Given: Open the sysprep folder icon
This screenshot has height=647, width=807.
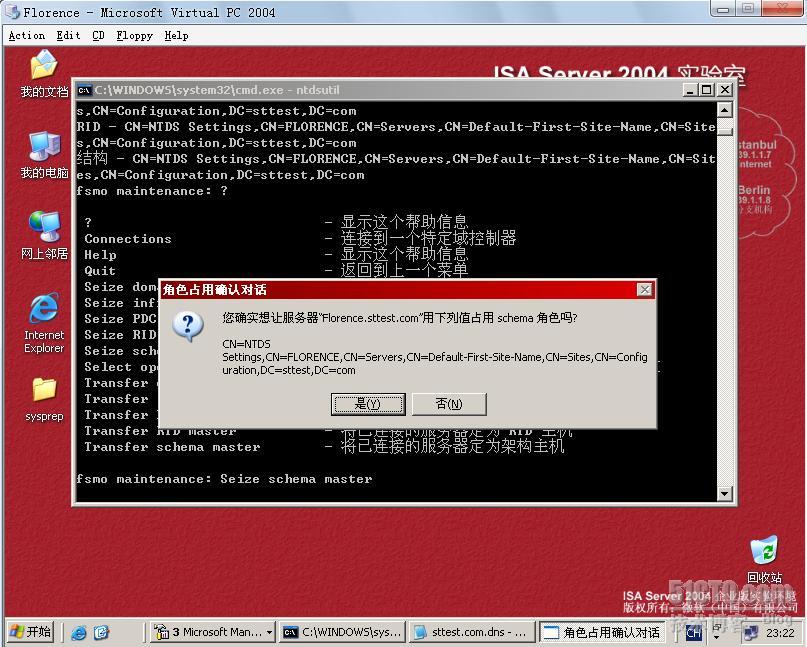Looking at the screenshot, I should click(x=44, y=399).
